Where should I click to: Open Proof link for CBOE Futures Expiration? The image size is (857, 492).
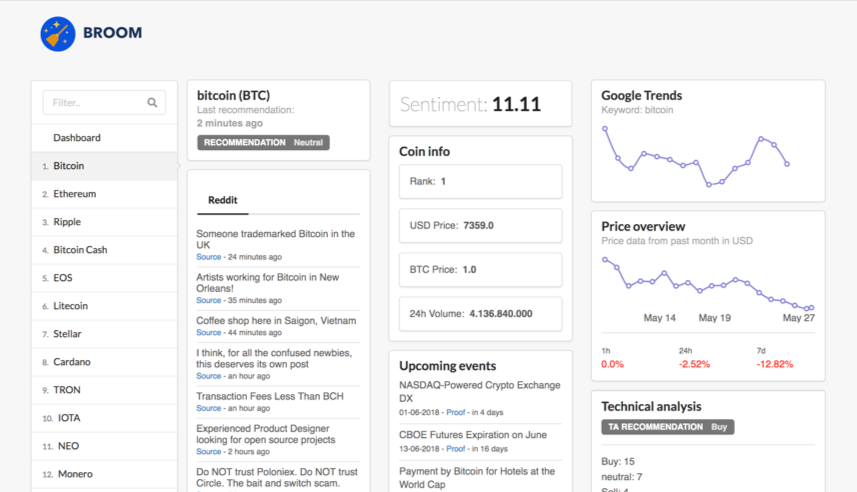tap(456, 449)
